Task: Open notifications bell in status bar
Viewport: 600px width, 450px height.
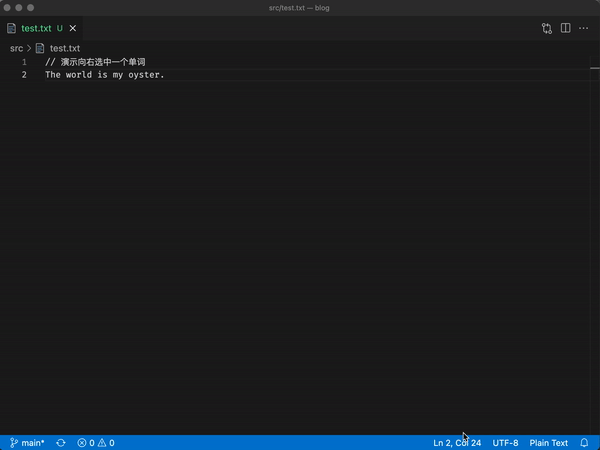Action: click(584, 443)
